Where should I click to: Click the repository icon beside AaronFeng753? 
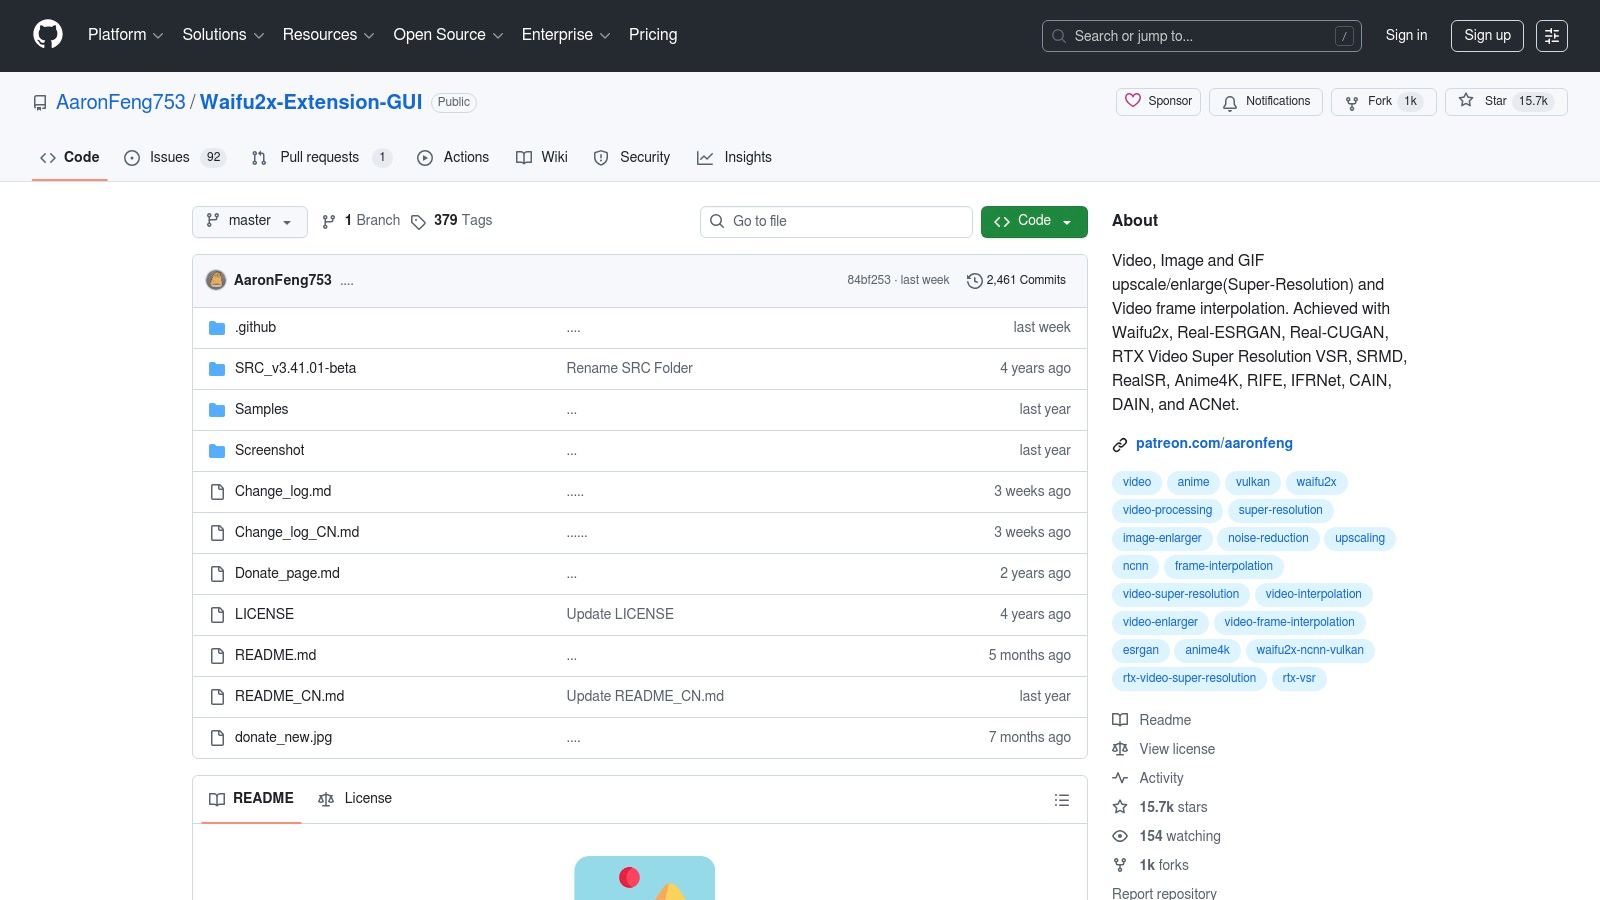click(x=40, y=103)
